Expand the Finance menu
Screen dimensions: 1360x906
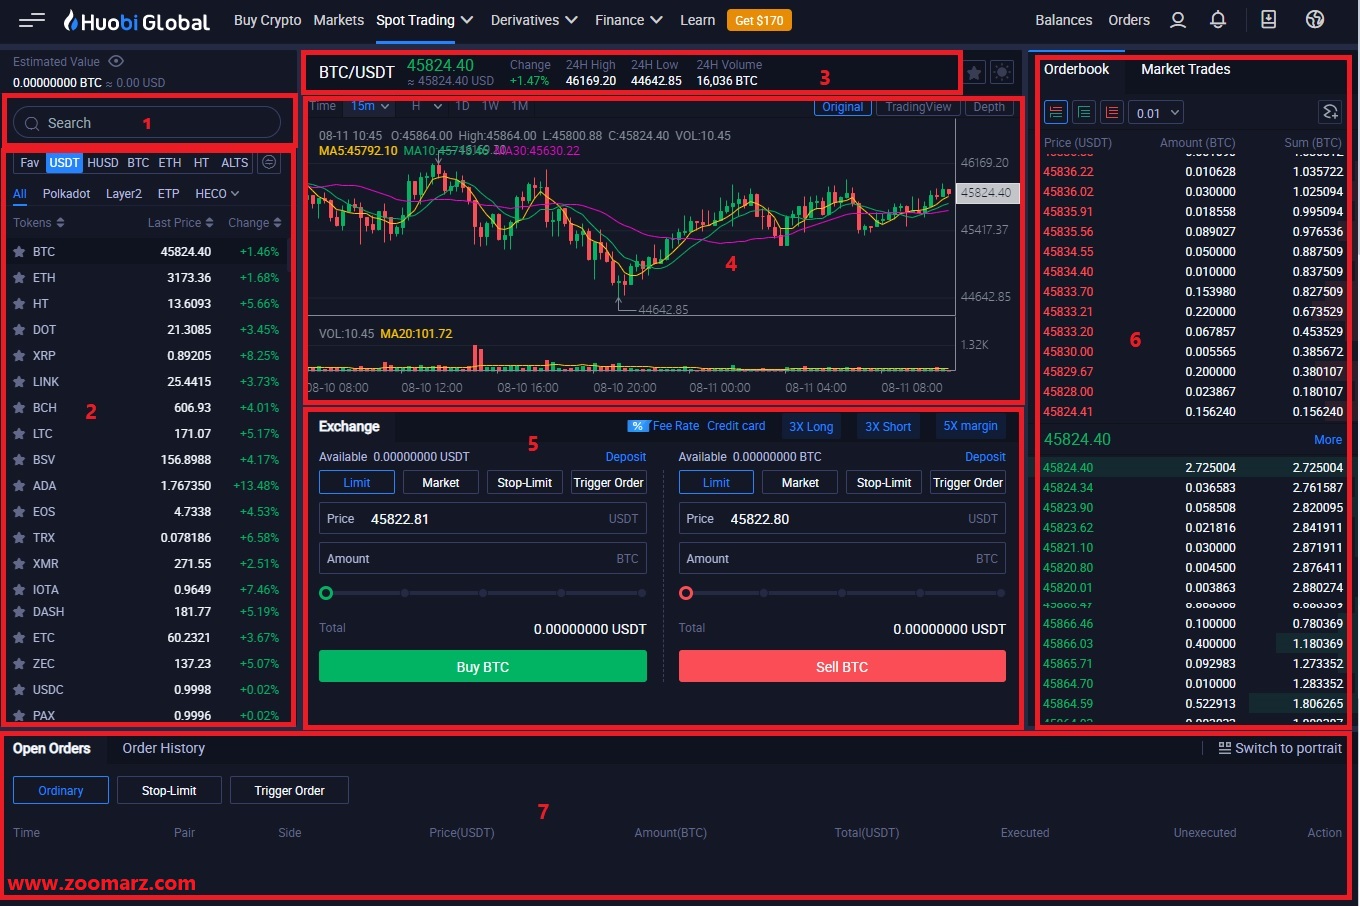coord(629,20)
